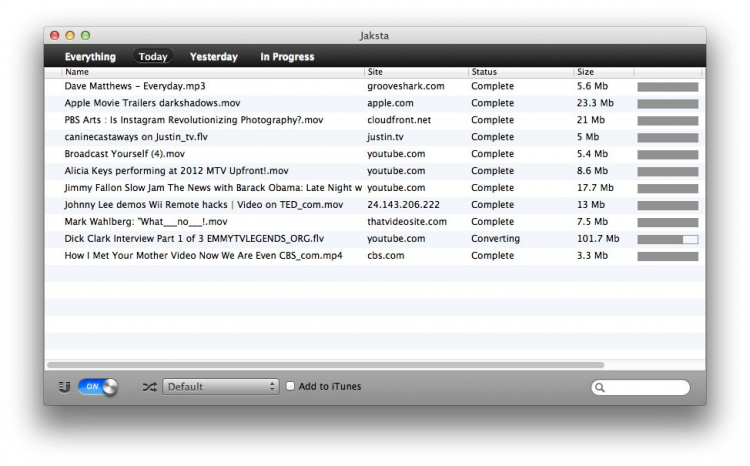Open the Default conversion format dropdown
The width and height of the screenshot is (750, 466).
[221, 387]
